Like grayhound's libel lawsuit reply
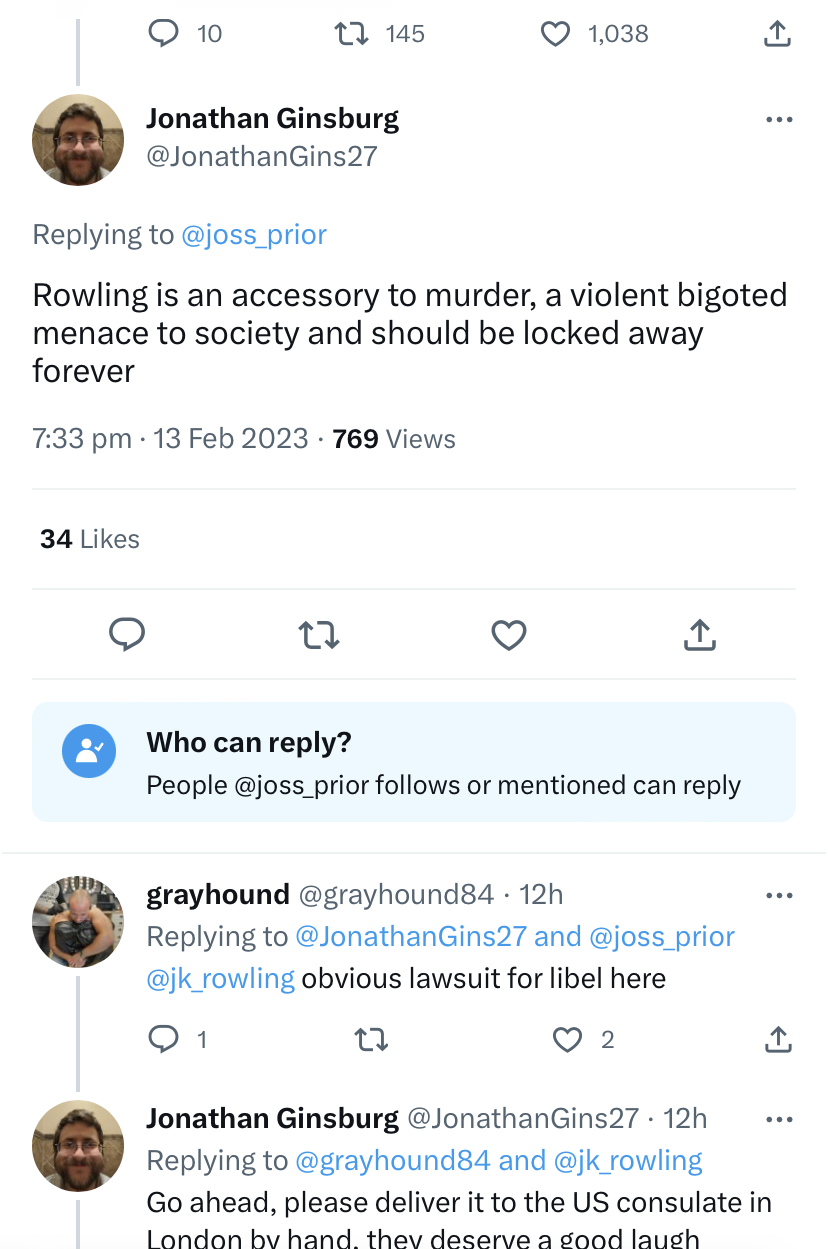 568,1040
